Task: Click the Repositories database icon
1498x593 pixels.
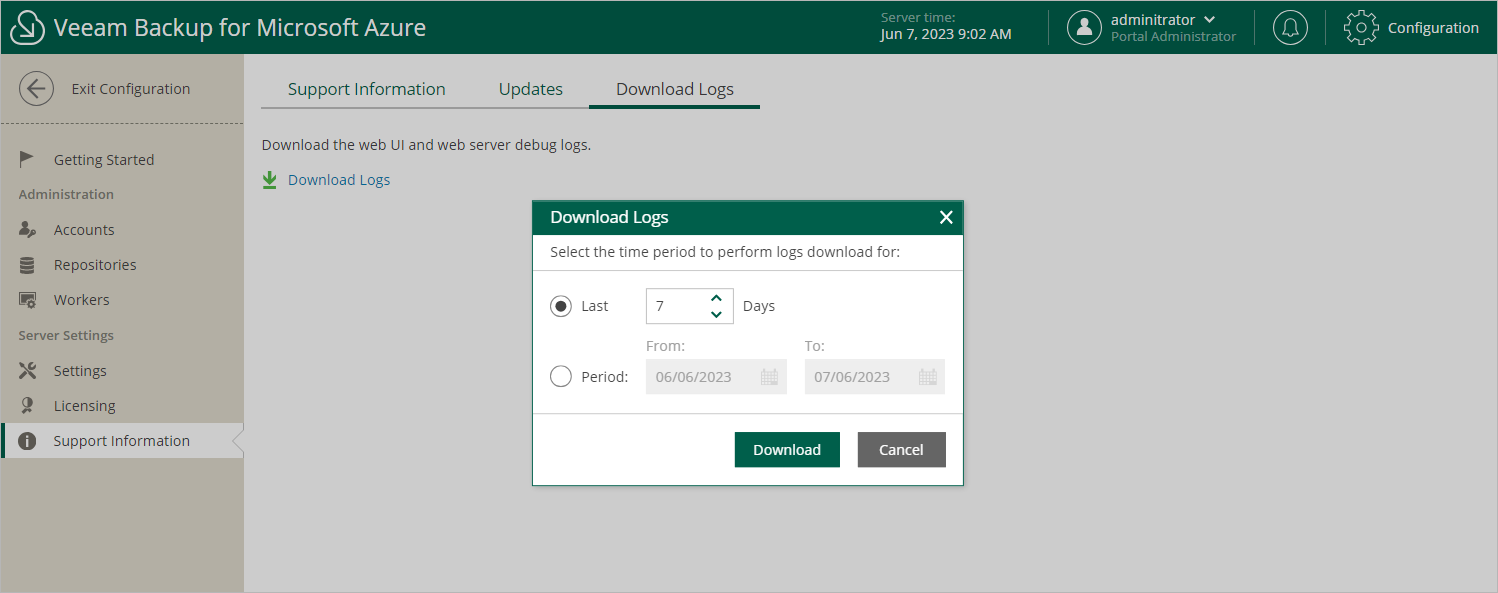Action: pyautogui.click(x=28, y=265)
